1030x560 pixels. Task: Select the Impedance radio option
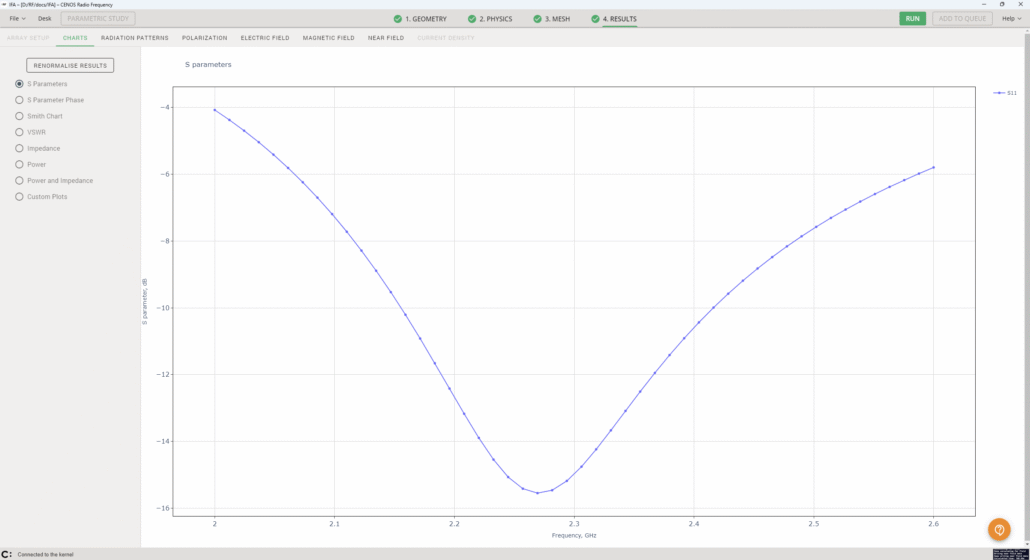pos(19,148)
